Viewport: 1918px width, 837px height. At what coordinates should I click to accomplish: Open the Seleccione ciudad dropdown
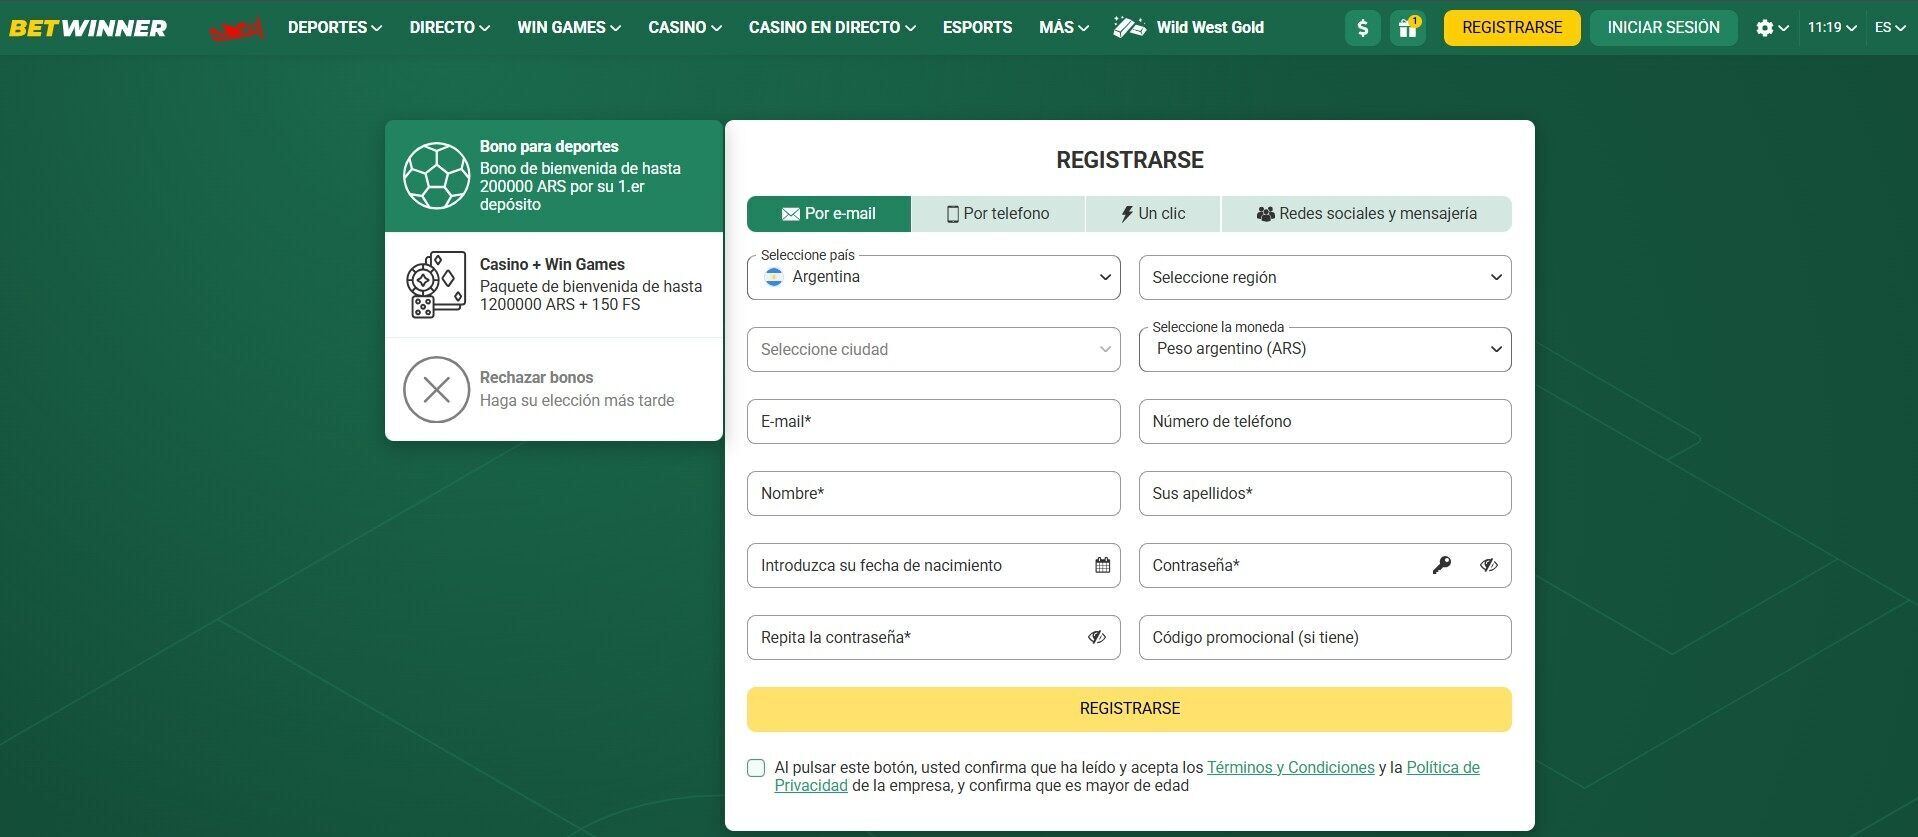933,349
